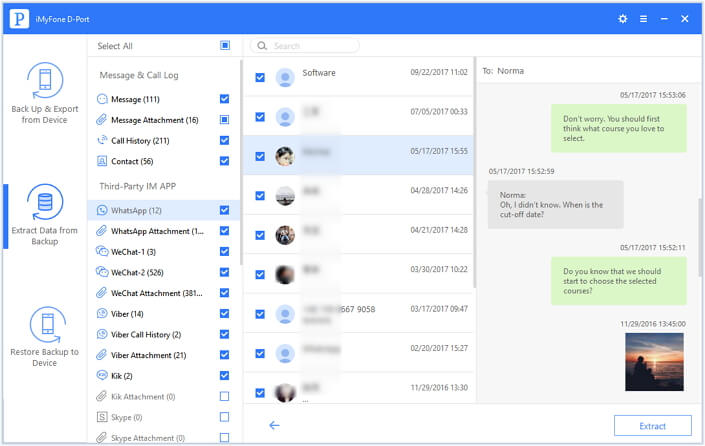The image size is (705, 446).
Task: Click the WeChat-2 icon
Action: tap(102, 272)
